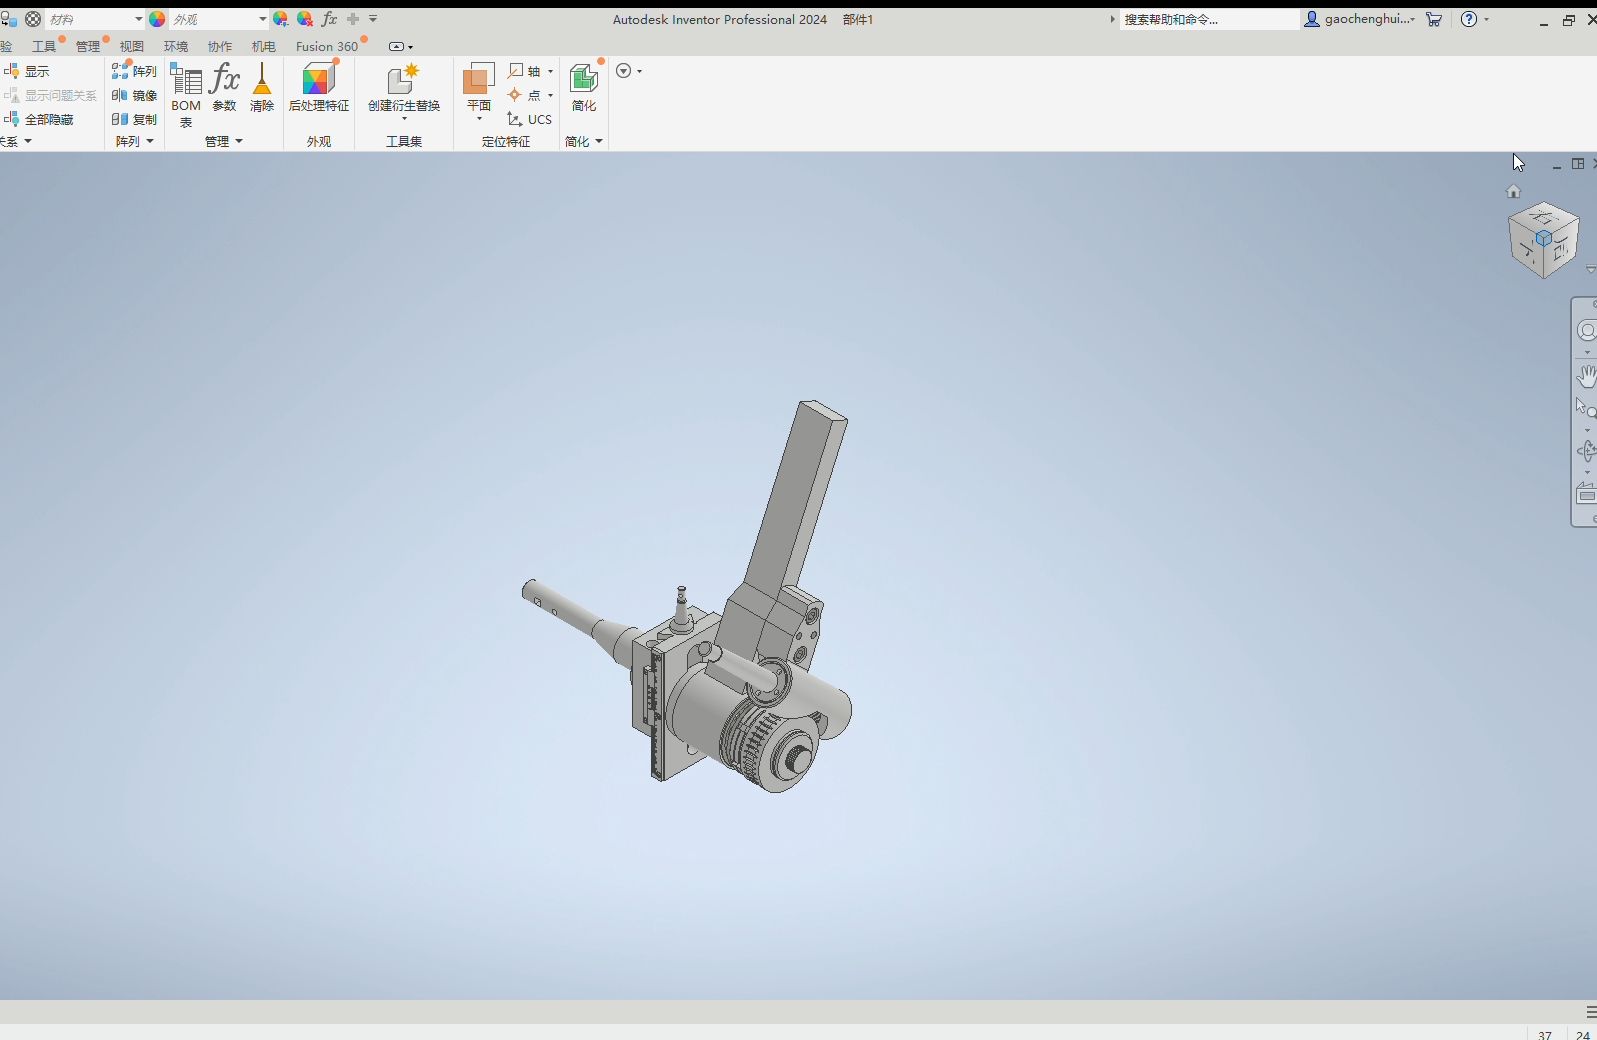
Task: Click the adjust appearance icon in quick access toolbar
Action: (x=281, y=19)
